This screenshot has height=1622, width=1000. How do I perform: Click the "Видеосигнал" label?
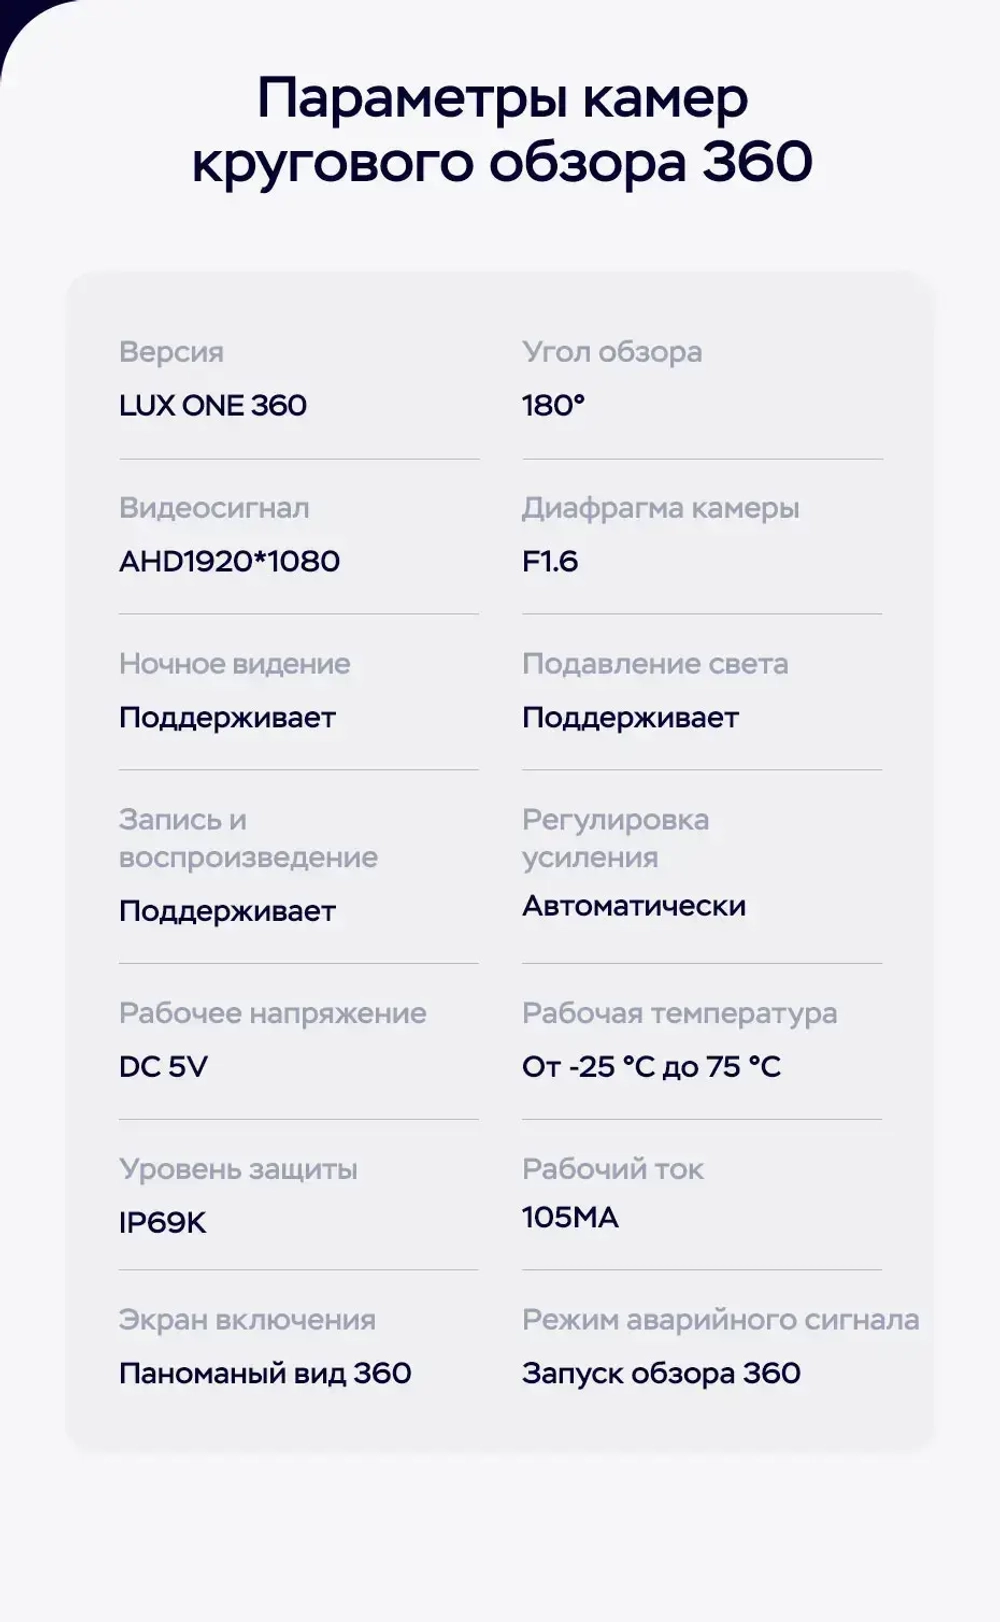(x=214, y=508)
